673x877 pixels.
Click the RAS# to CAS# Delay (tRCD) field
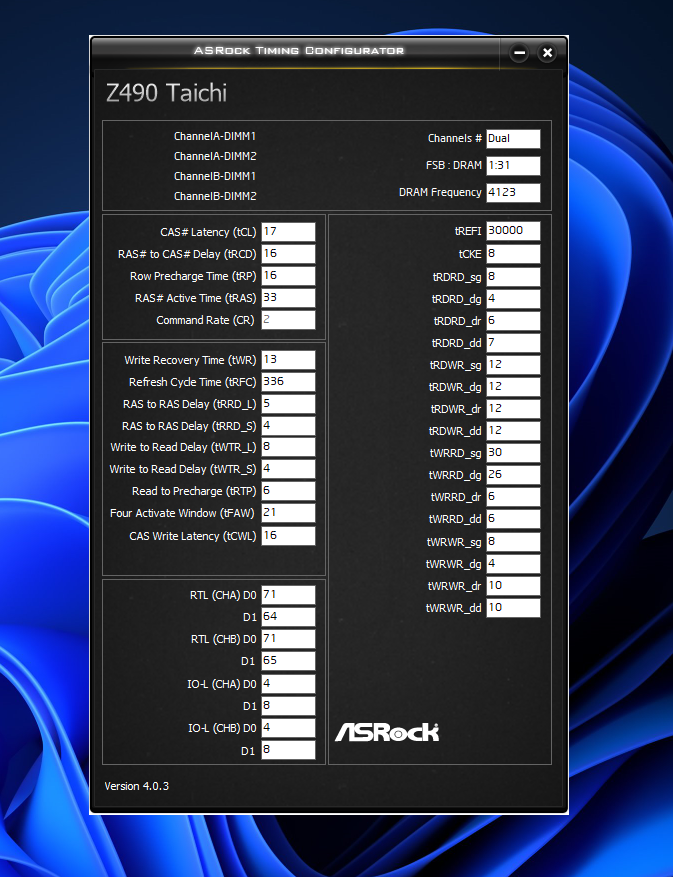pyautogui.click(x=288, y=254)
